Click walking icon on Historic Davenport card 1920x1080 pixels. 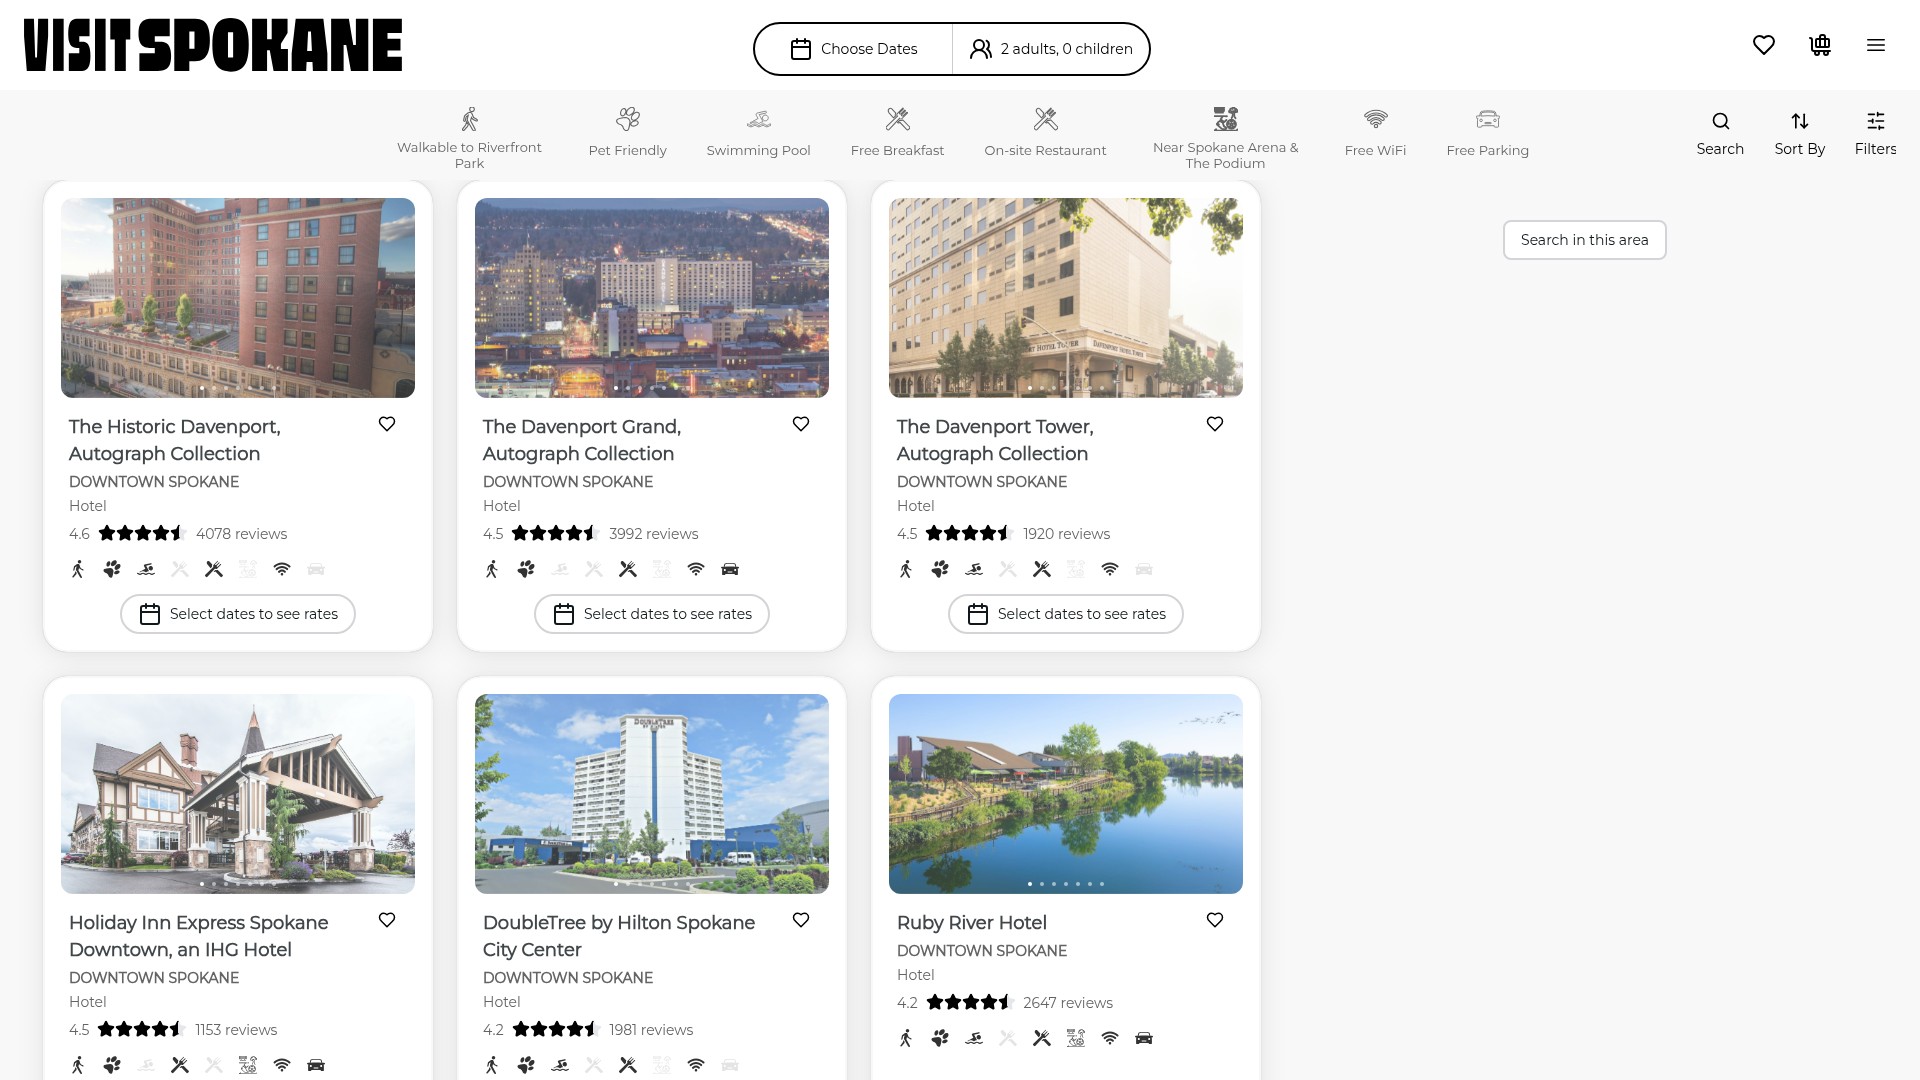point(78,569)
